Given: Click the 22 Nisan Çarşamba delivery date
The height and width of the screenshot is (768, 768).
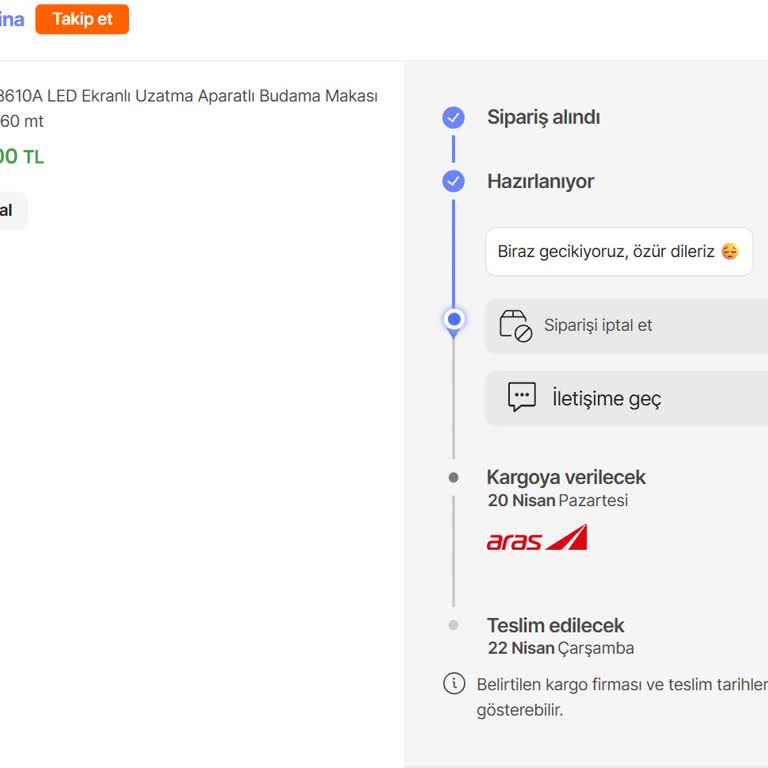Looking at the screenshot, I should tap(560, 648).
